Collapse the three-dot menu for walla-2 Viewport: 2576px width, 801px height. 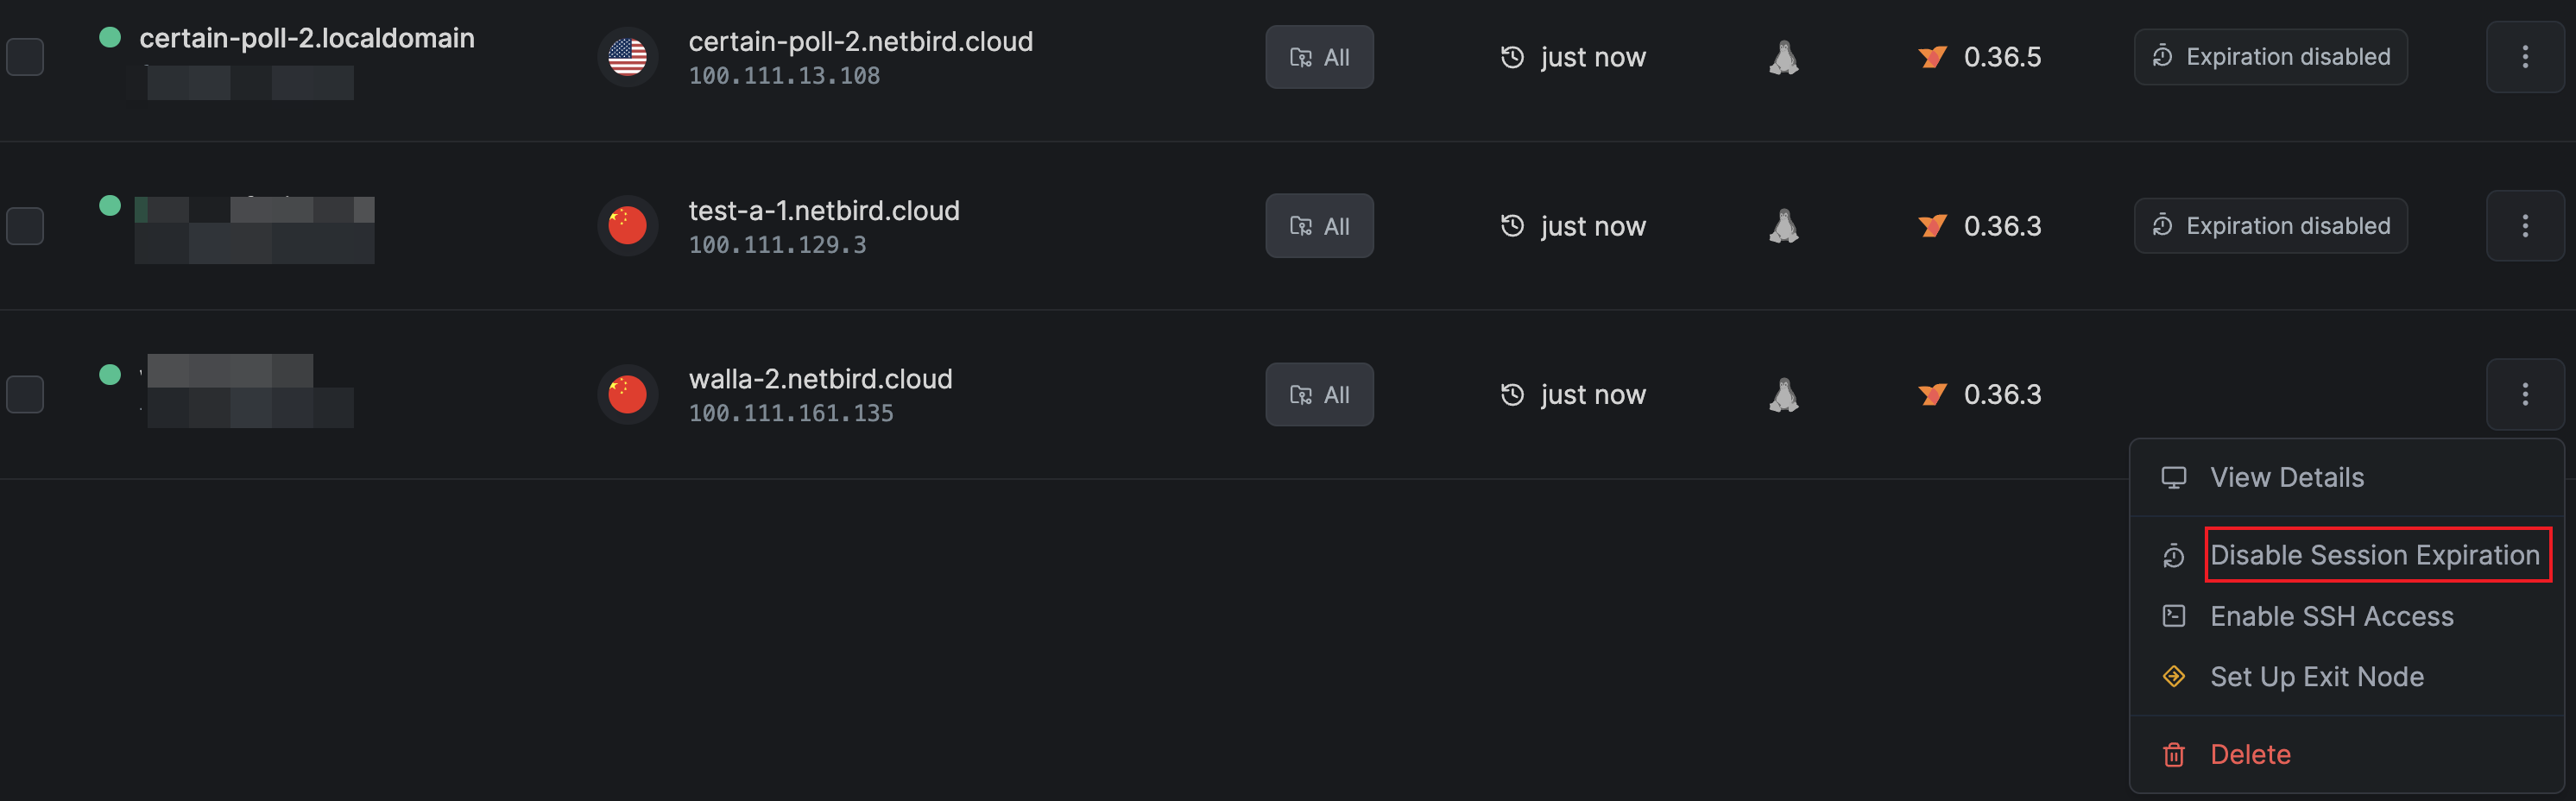click(x=2524, y=395)
